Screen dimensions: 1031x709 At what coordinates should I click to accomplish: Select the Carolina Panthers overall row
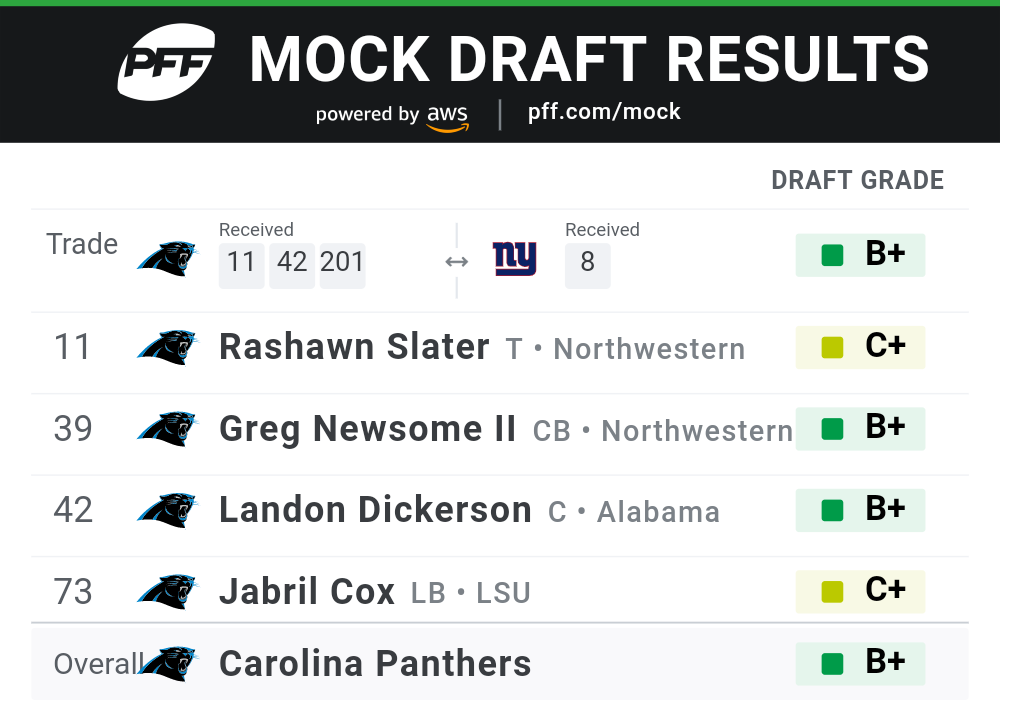tap(500, 663)
